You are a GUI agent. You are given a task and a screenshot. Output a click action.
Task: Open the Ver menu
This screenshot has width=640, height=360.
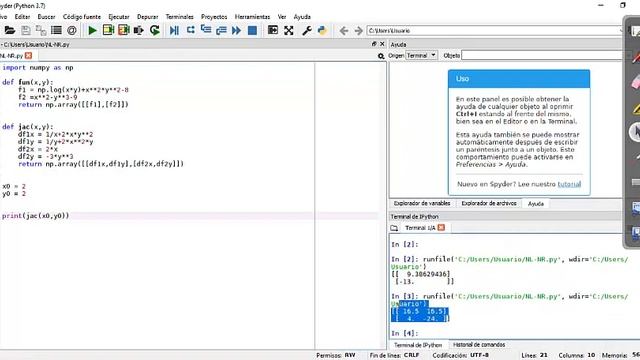click(282, 17)
